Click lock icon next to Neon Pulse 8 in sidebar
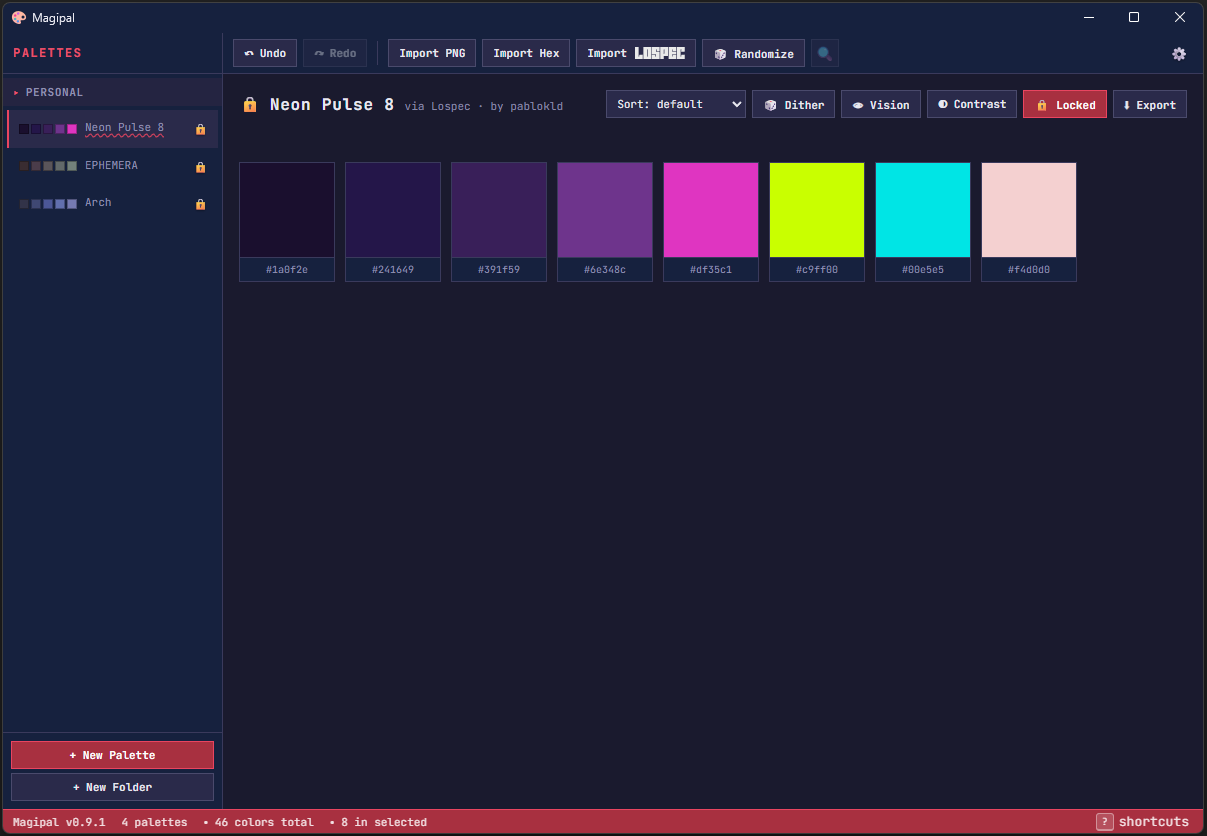The height and width of the screenshot is (836, 1207). [x=200, y=129]
